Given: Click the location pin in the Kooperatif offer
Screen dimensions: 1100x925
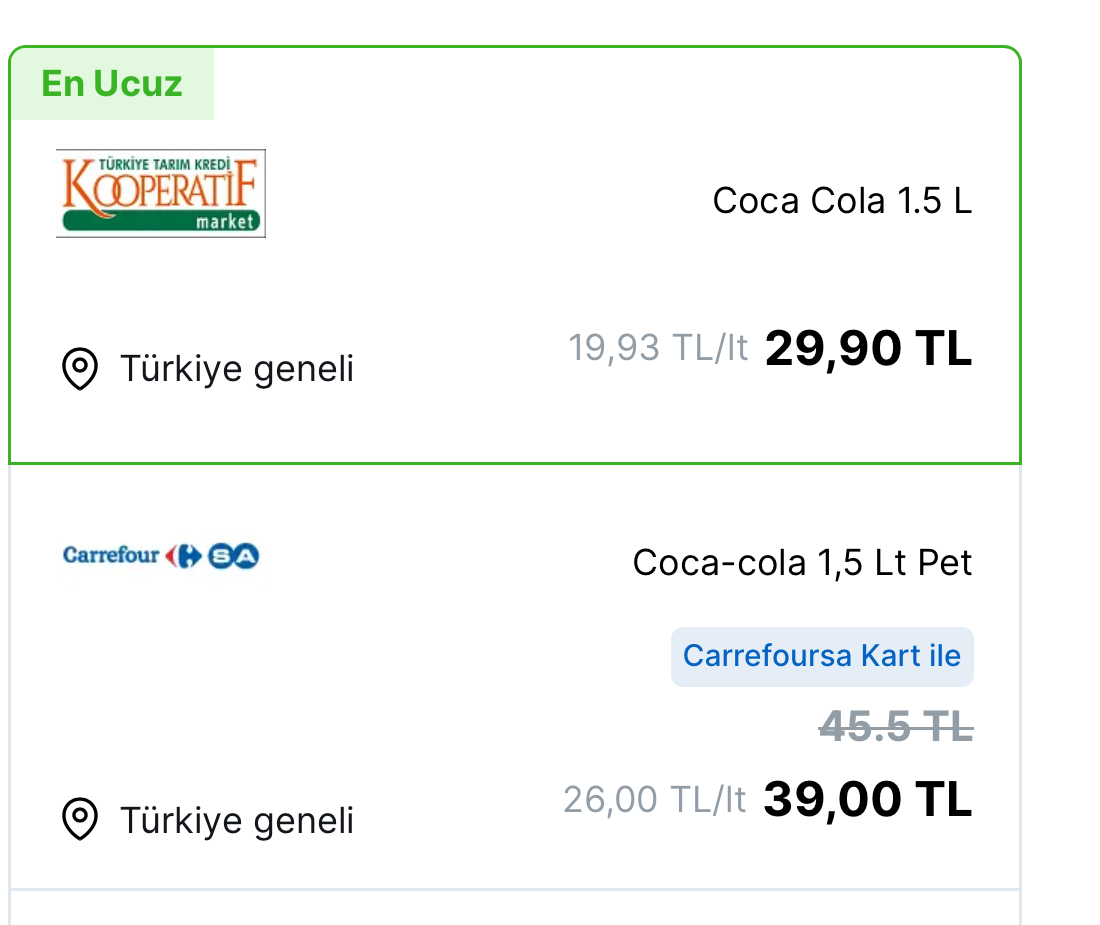Looking at the screenshot, I should [x=80, y=369].
